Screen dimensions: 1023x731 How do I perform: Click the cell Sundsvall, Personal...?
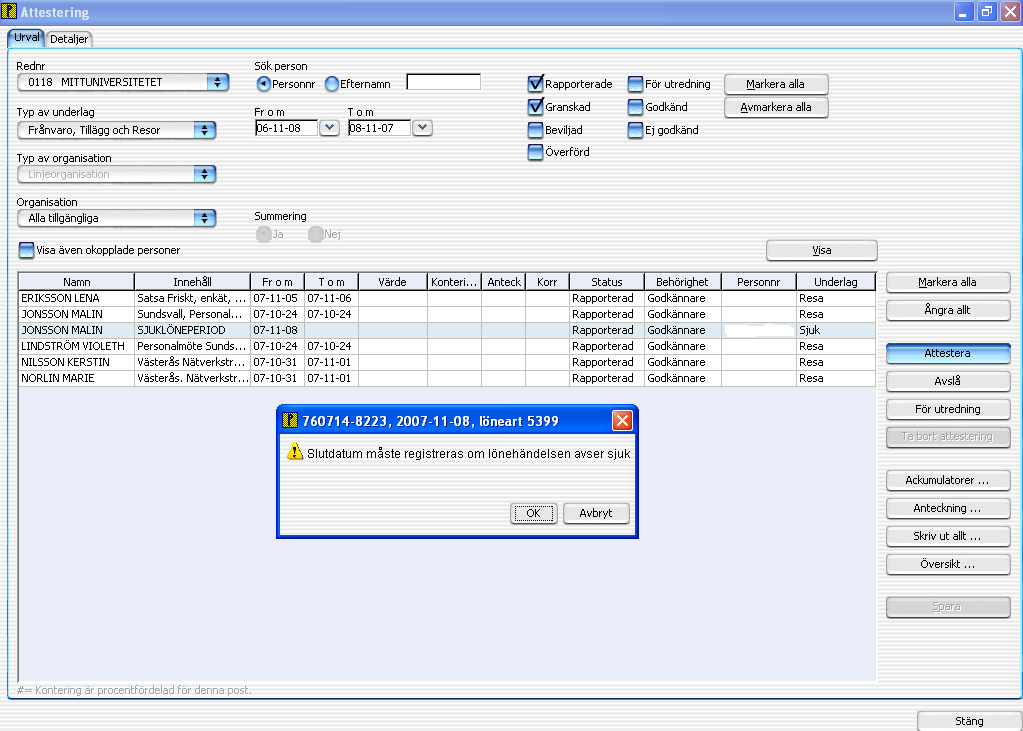pos(192,314)
